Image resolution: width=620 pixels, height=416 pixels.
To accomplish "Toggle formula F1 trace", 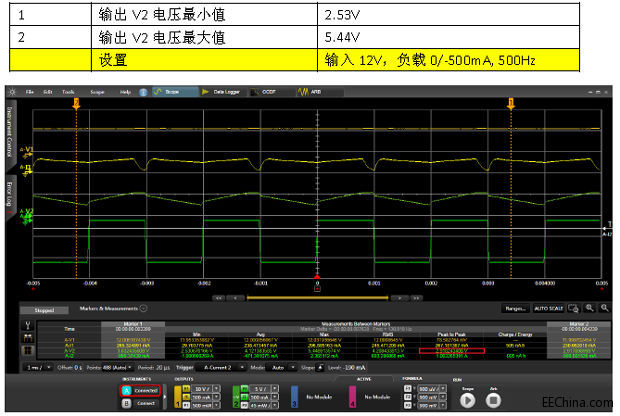I will [x=408, y=389].
